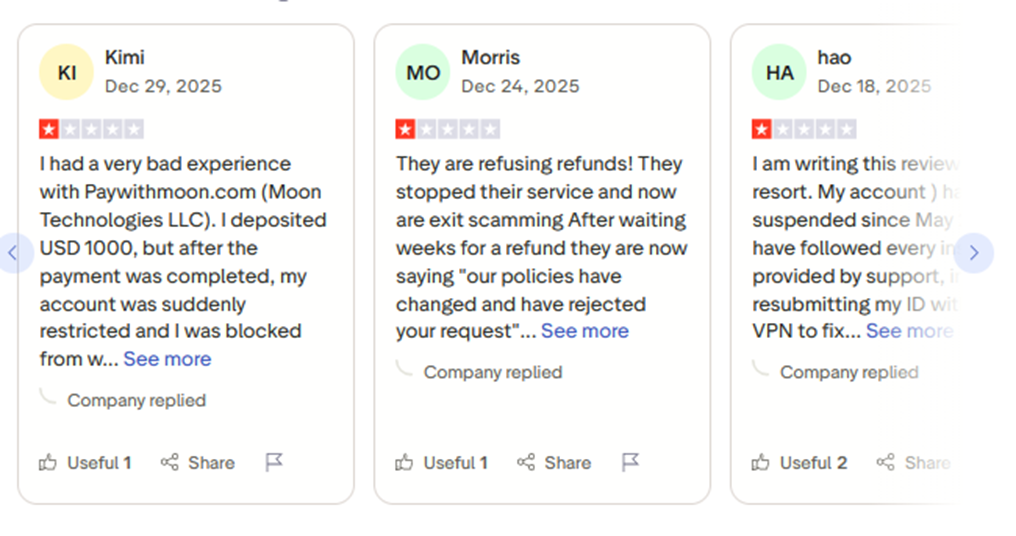
Task: Click the thumbs-up icon on Morris's review
Action: tap(404, 462)
